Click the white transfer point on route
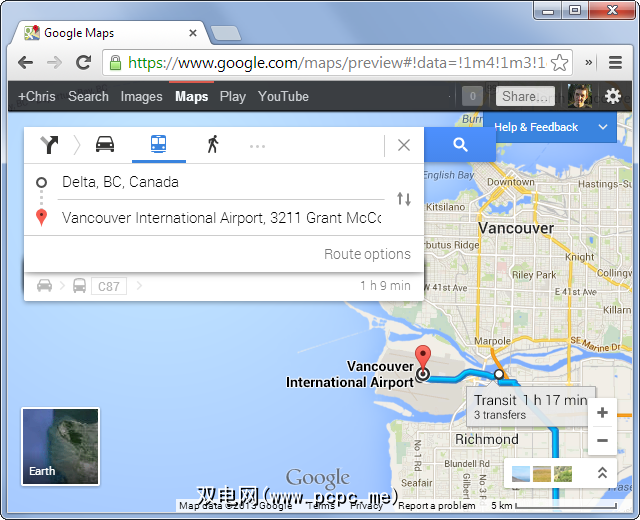The image size is (640, 520). coord(499,374)
